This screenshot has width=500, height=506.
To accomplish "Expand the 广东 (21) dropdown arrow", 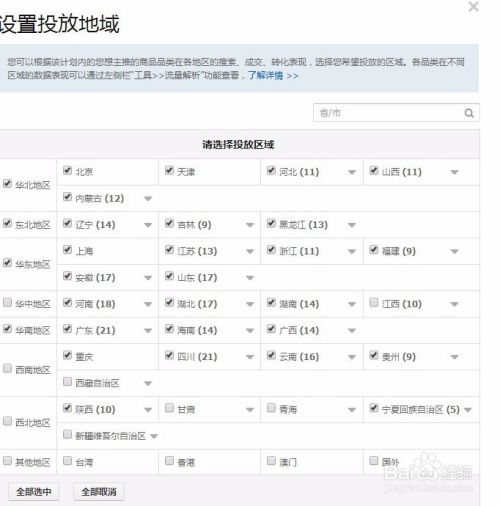I will (x=148, y=331).
